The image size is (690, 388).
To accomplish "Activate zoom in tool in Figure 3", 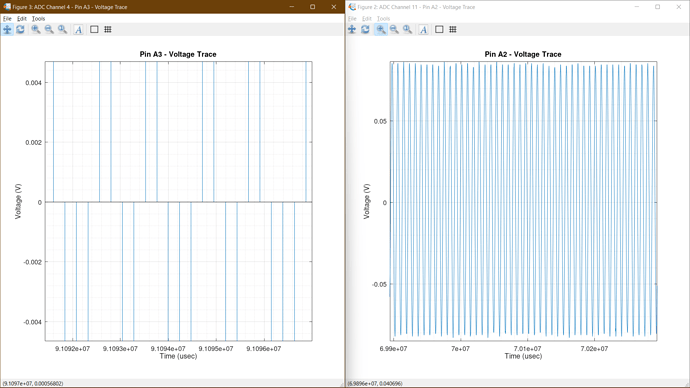I will pyautogui.click(x=36, y=29).
